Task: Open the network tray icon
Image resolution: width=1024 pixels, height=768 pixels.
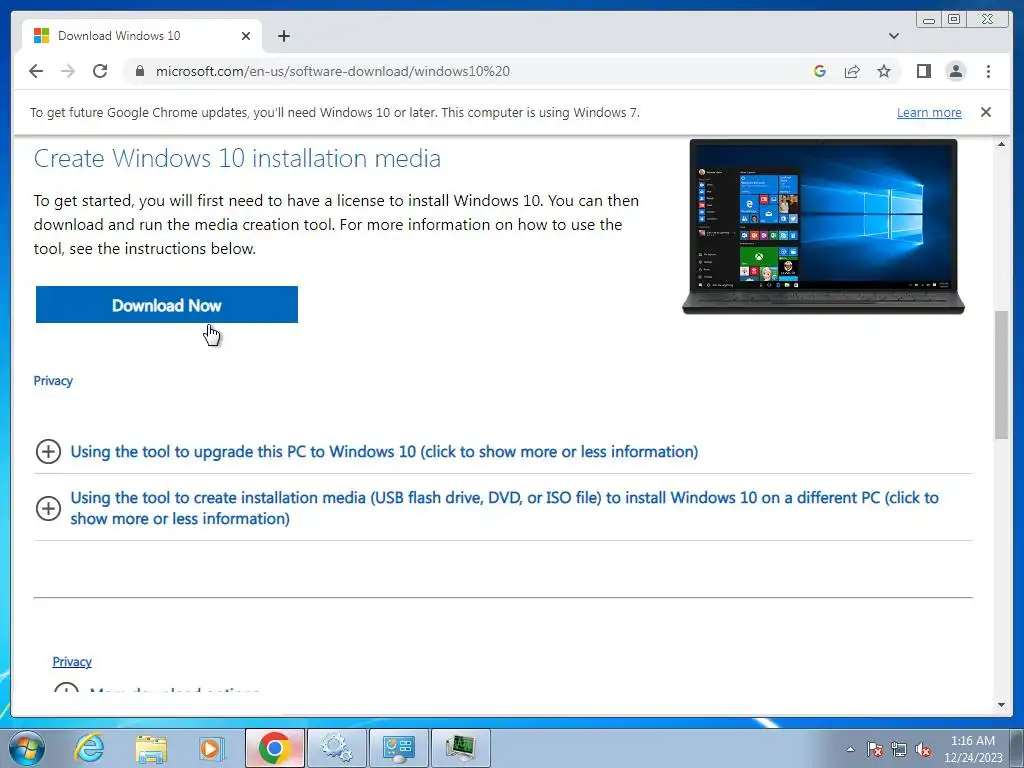Action: [899, 749]
